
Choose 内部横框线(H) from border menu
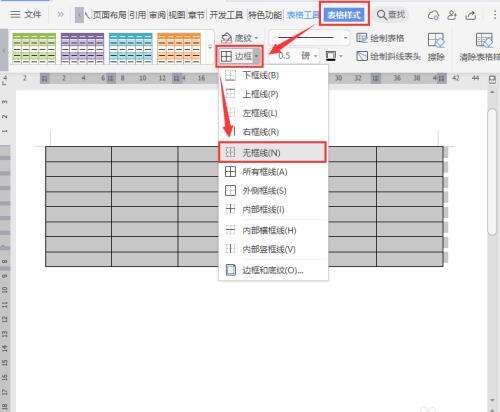(x=273, y=230)
